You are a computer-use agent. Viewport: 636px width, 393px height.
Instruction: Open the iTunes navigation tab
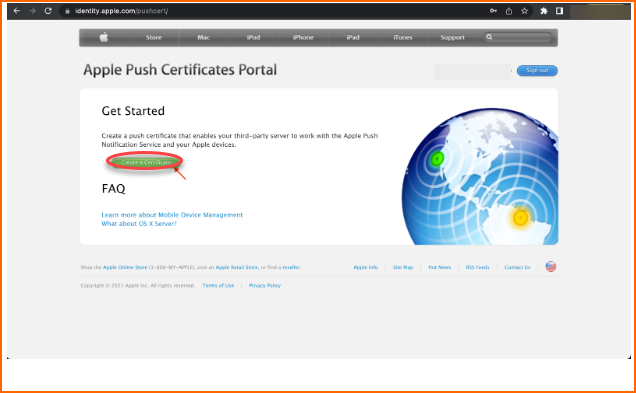tap(403, 37)
